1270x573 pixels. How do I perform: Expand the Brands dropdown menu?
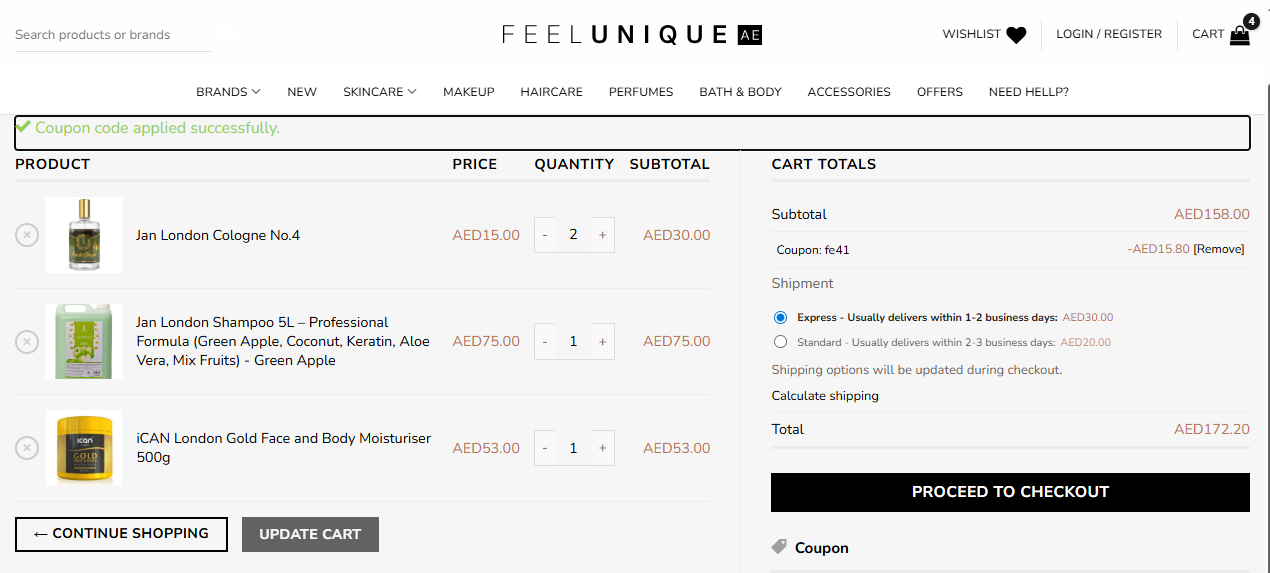[228, 92]
